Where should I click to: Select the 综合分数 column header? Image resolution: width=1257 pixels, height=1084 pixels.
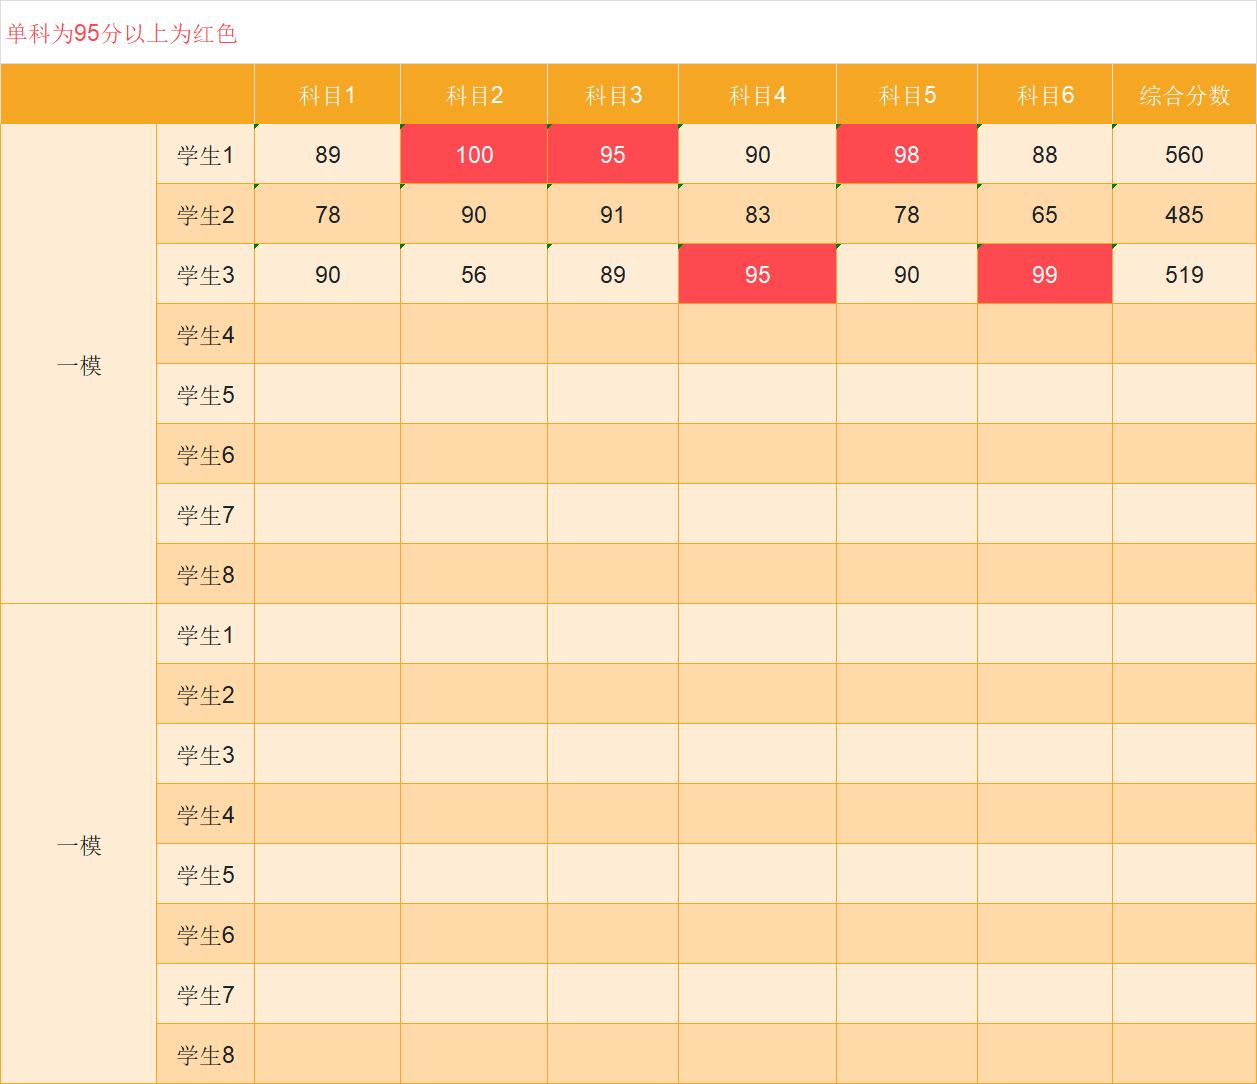point(1183,93)
